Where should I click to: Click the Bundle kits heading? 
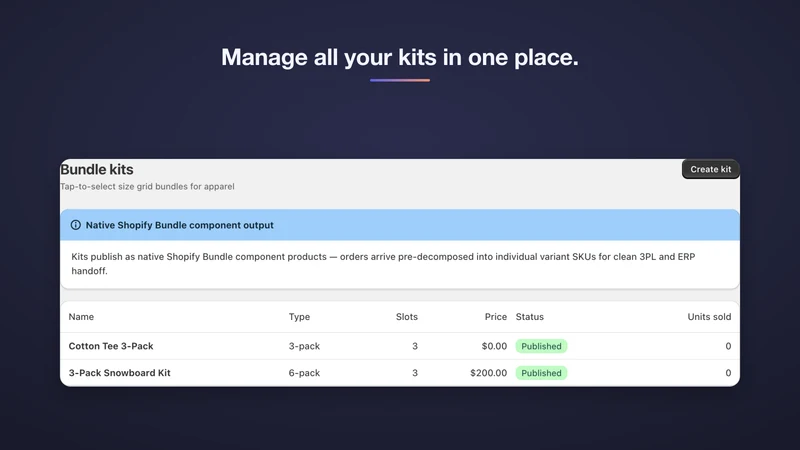coord(97,169)
